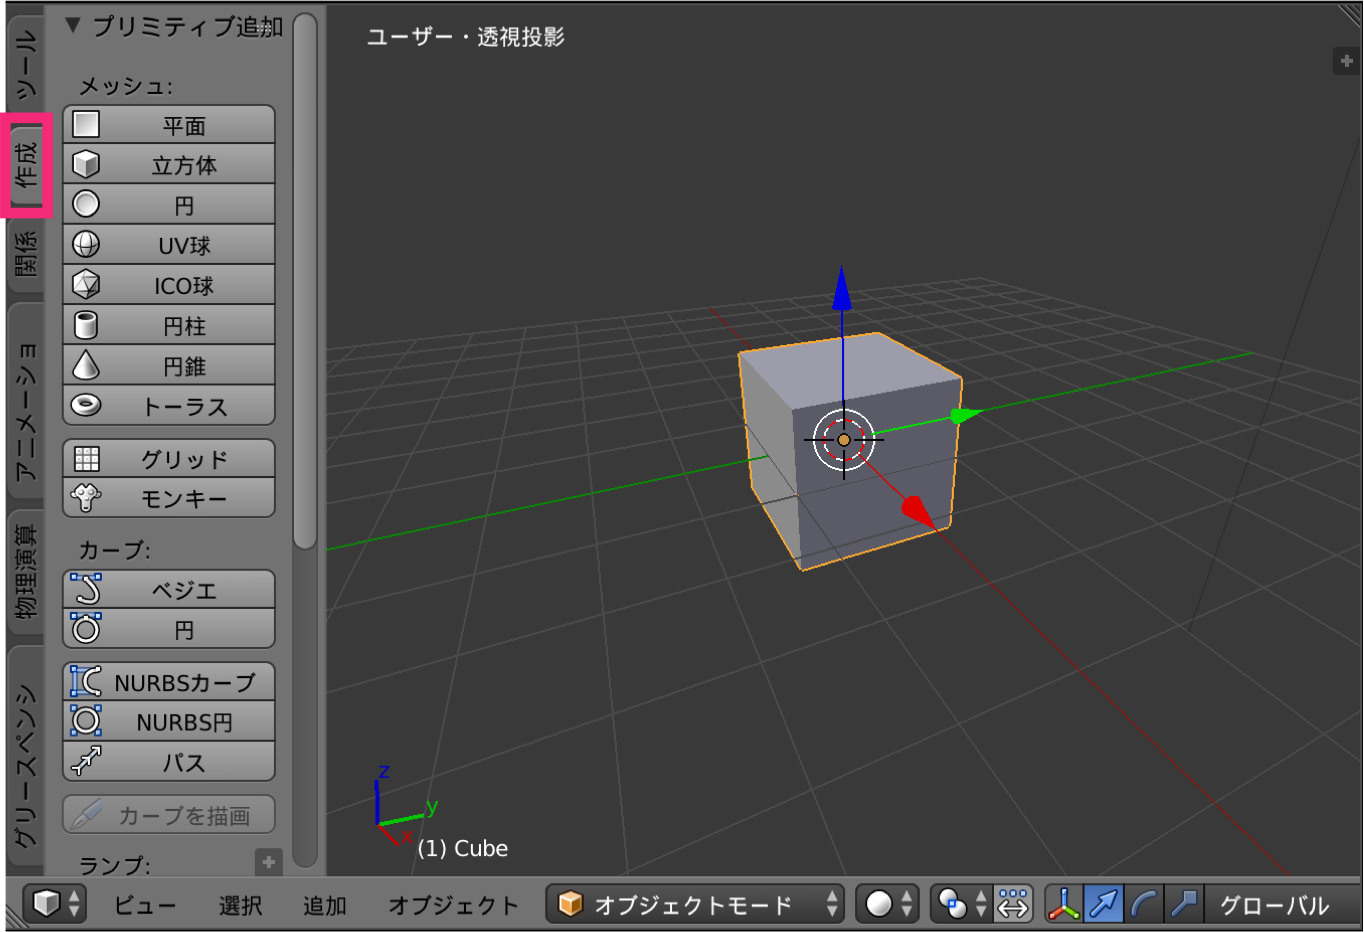Add a Bezier (ベジエ) curve
Image resolution: width=1364 pixels, height=932 pixels.
pyautogui.click(x=169, y=590)
